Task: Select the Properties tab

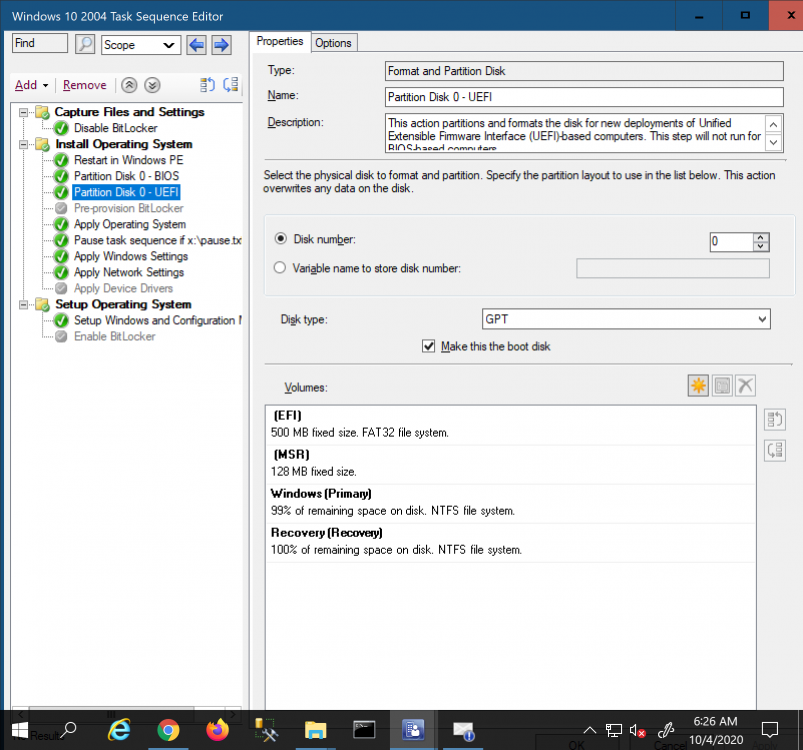Action: pos(280,41)
